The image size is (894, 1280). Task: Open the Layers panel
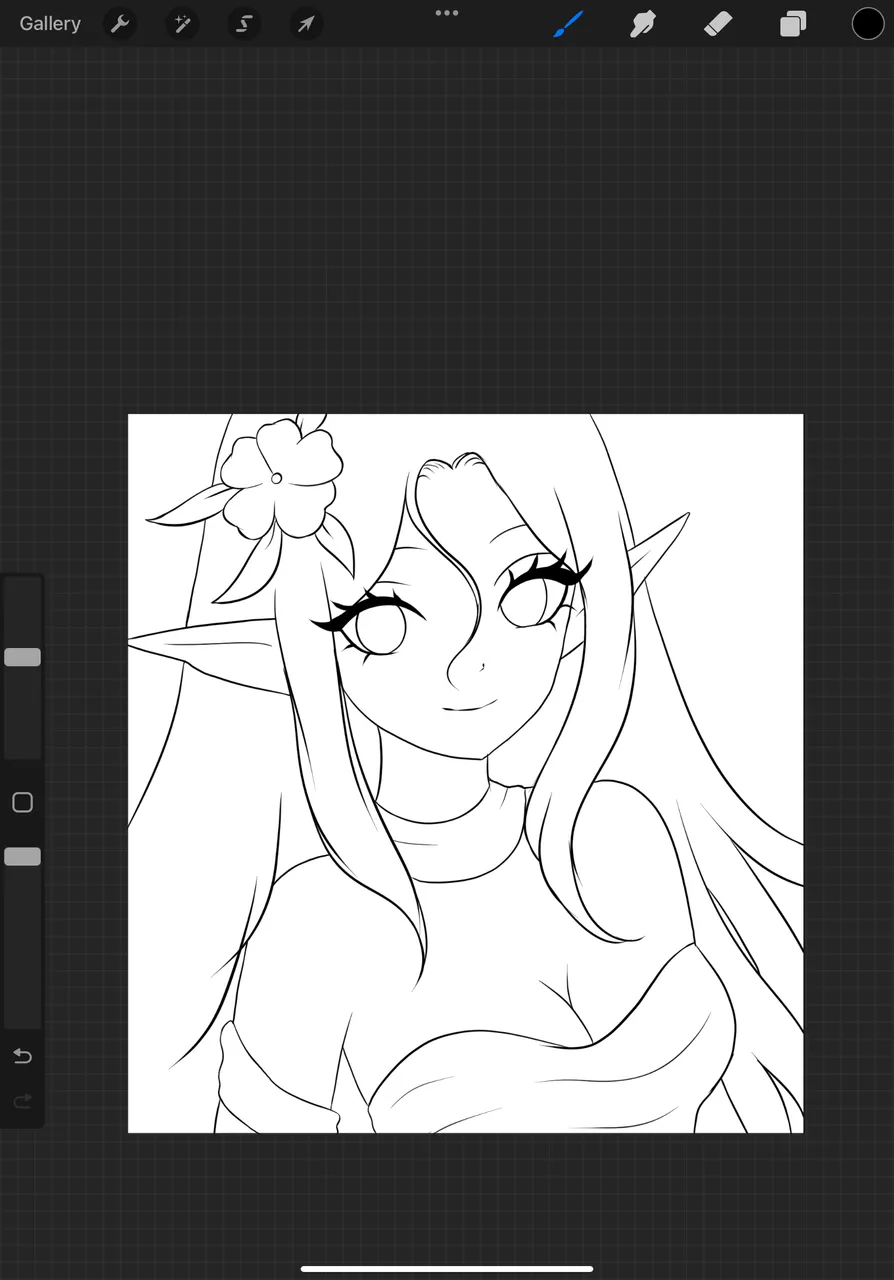pos(793,23)
